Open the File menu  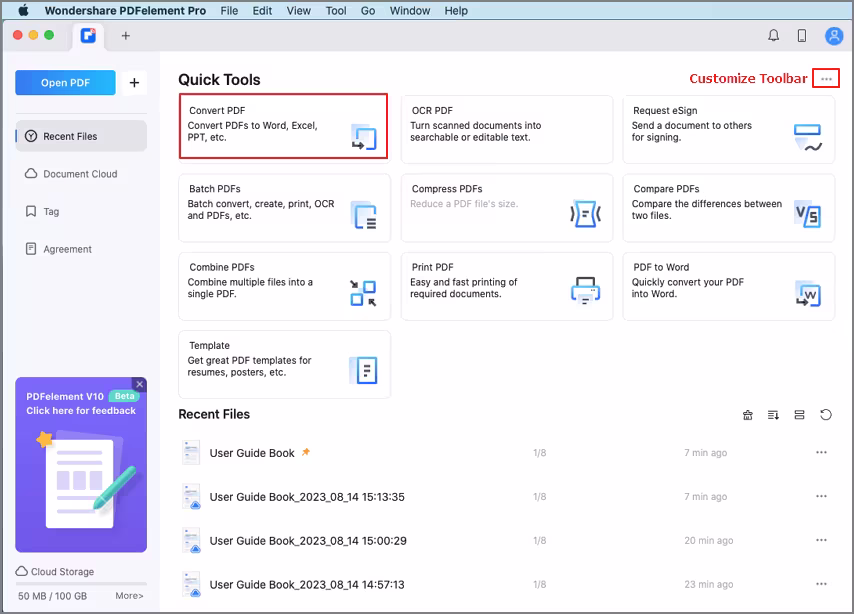coord(229,10)
